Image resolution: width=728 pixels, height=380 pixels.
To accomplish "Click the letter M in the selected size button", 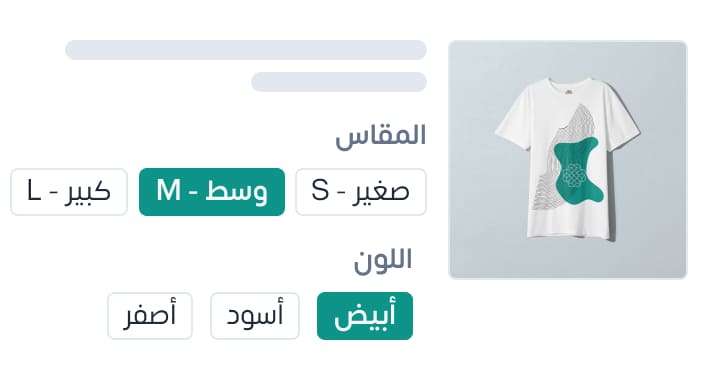I will click(x=168, y=190).
